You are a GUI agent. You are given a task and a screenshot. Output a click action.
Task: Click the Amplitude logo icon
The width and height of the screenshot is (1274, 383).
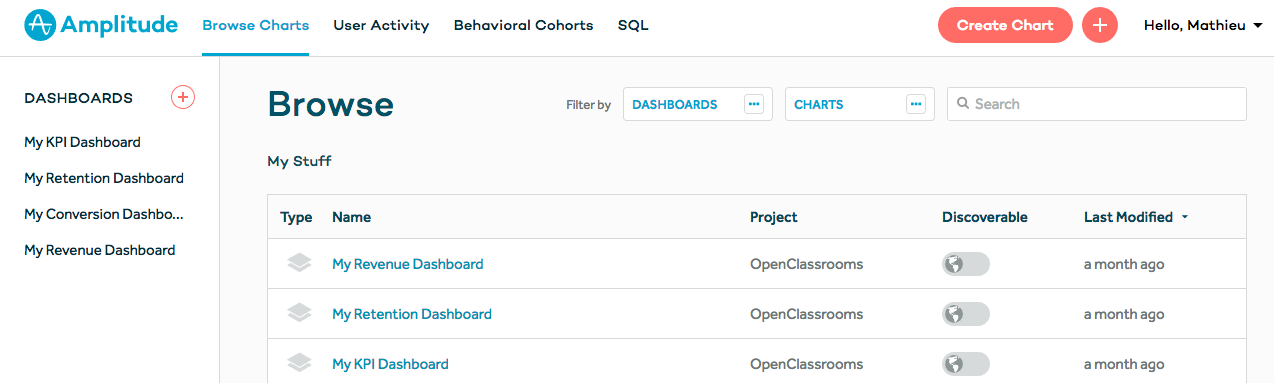click(x=39, y=25)
